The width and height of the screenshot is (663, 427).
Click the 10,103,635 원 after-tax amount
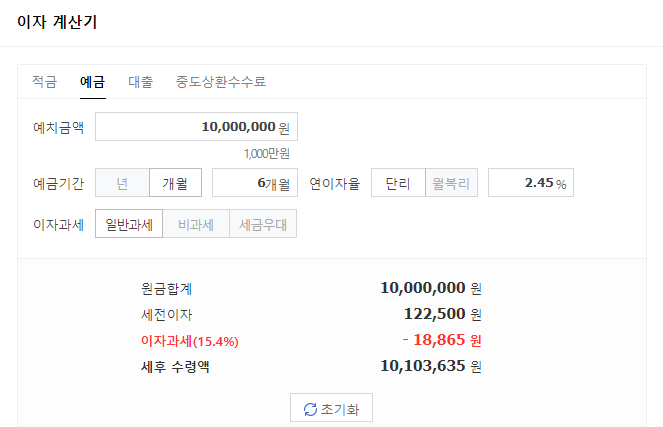[431, 366]
